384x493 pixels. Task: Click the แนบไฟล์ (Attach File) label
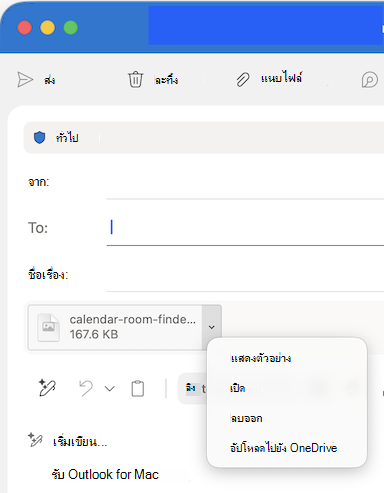pyautogui.click(x=282, y=78)
